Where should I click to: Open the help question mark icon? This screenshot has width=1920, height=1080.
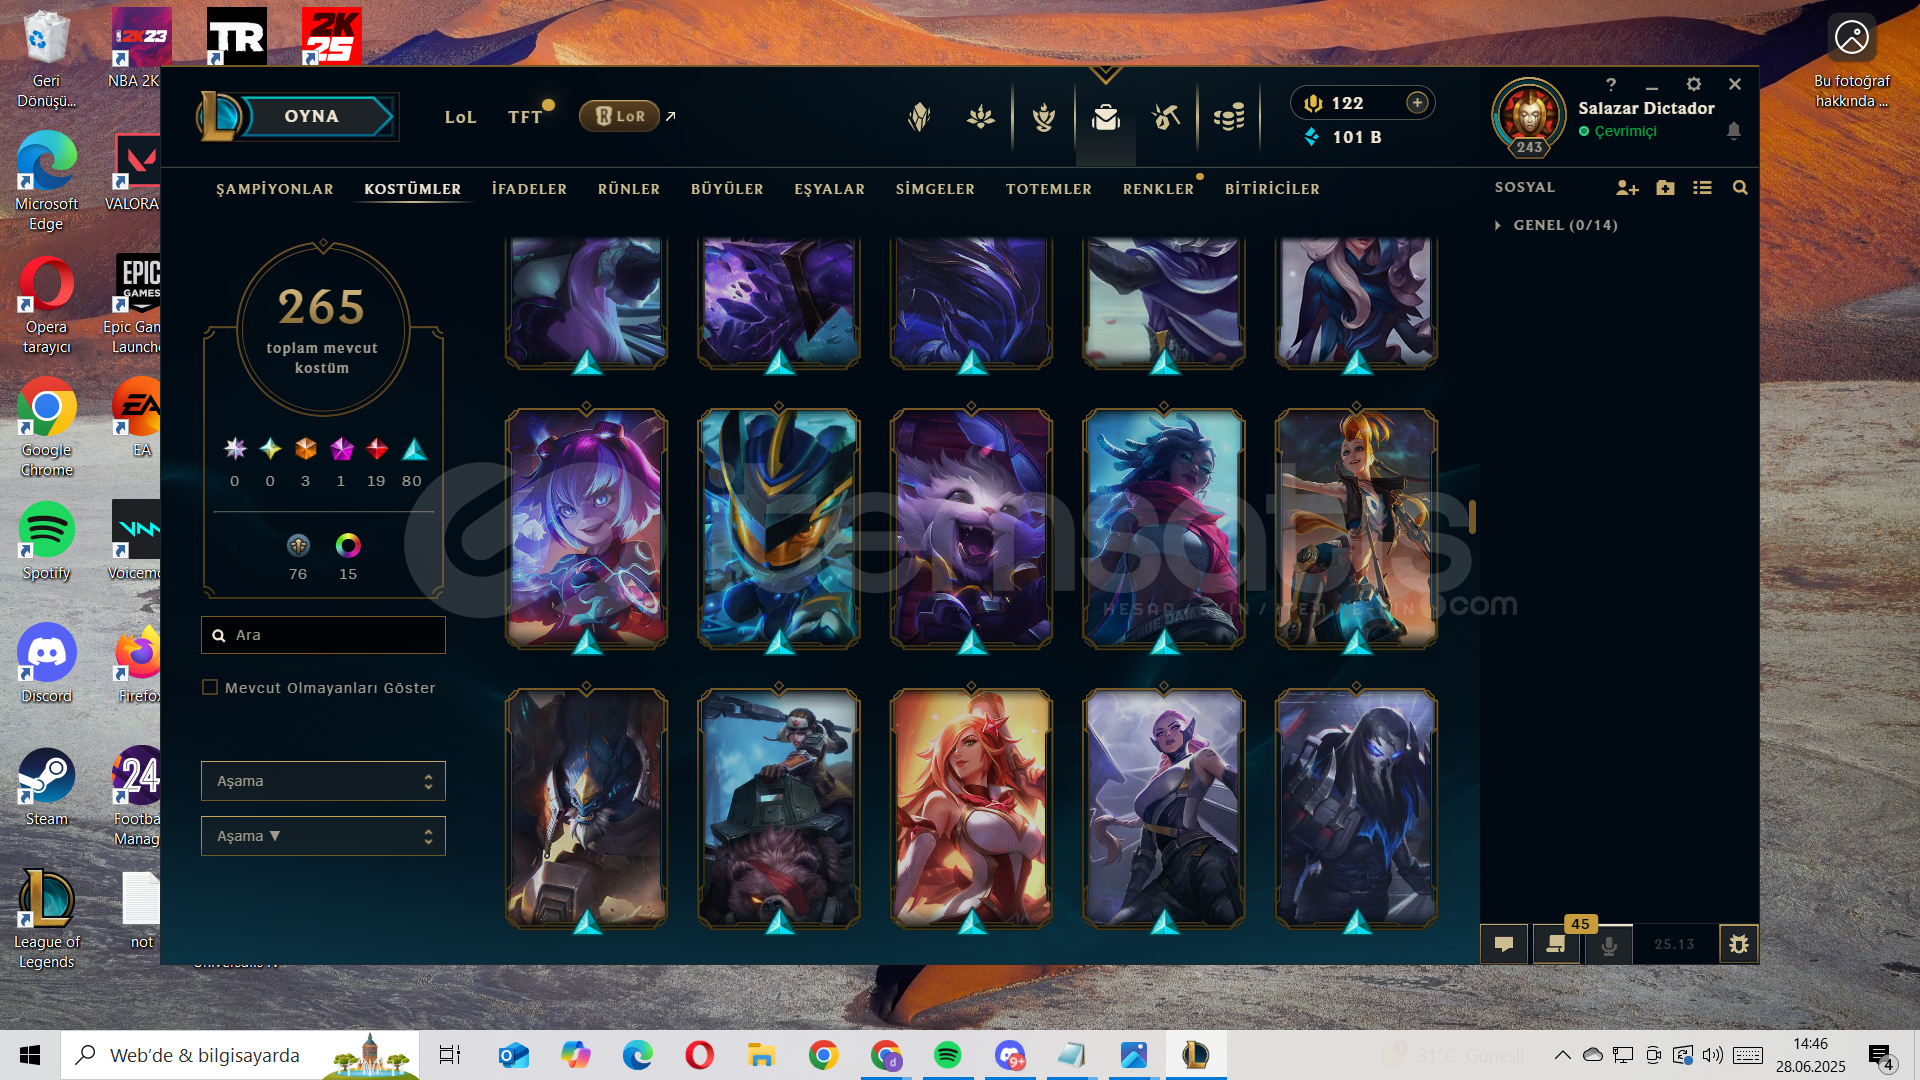tap(1610, 84)
